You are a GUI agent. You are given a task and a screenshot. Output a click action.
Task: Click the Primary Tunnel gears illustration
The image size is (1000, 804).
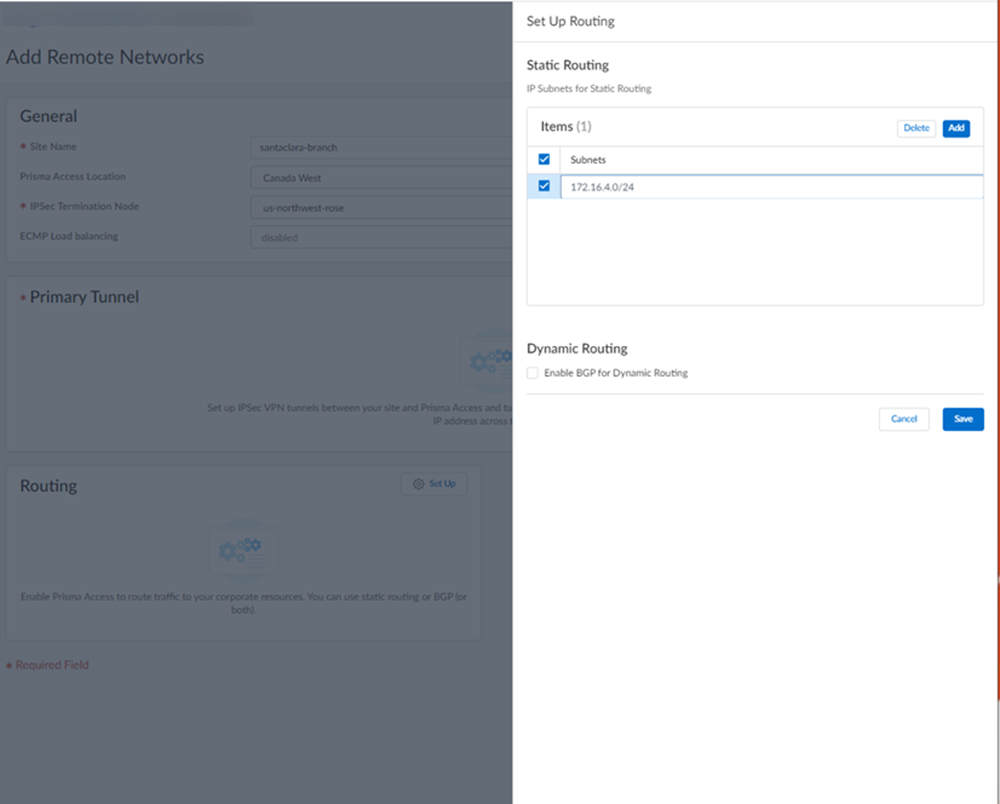(x=490, y=360)
